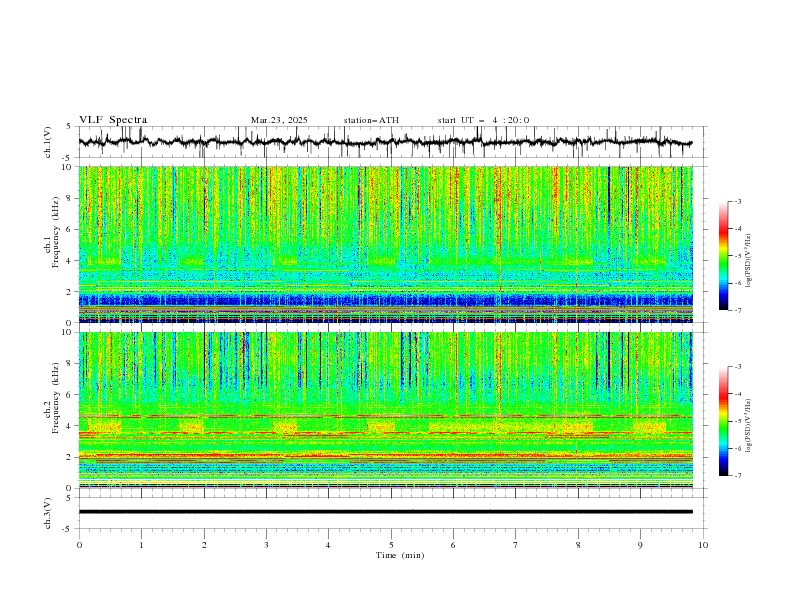Click the "2" kHz tick on ch.1 frequency axis

pos(71,292)
